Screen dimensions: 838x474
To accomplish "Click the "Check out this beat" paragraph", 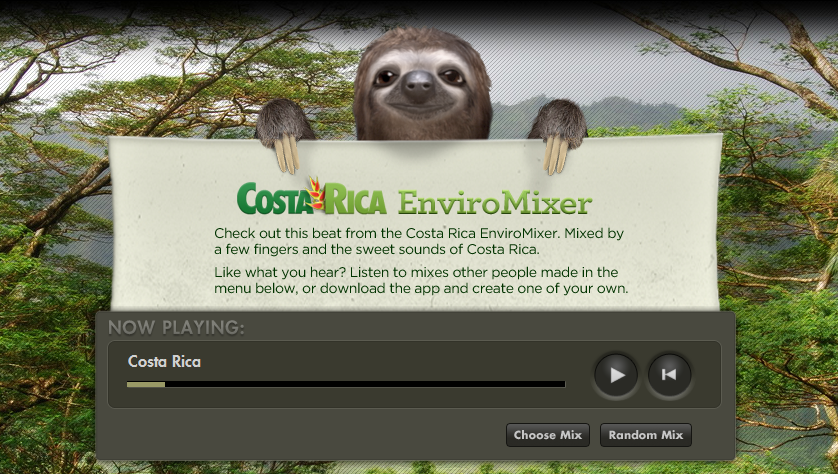I will pos(419,242).
